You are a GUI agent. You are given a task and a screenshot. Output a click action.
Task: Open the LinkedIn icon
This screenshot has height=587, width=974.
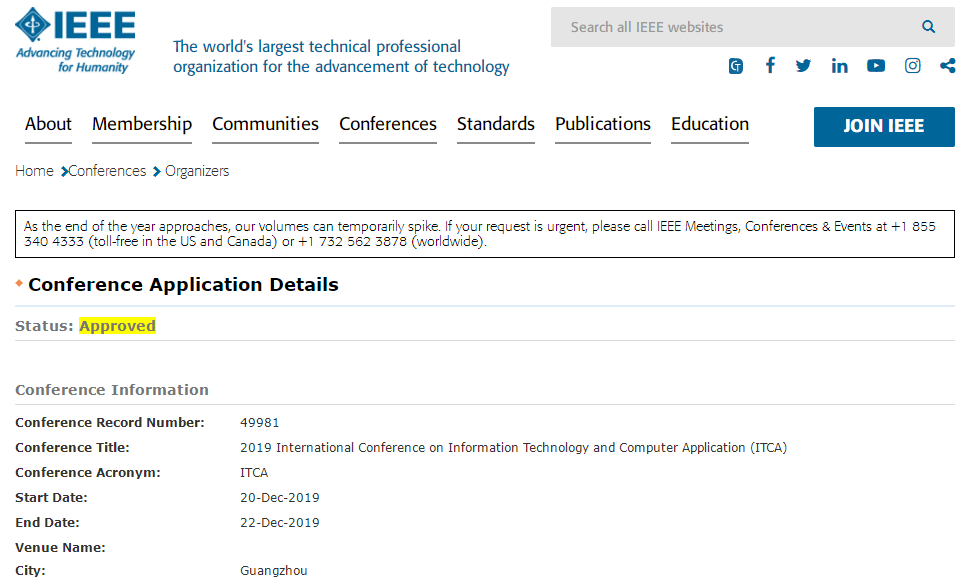[x=839, y=66]
